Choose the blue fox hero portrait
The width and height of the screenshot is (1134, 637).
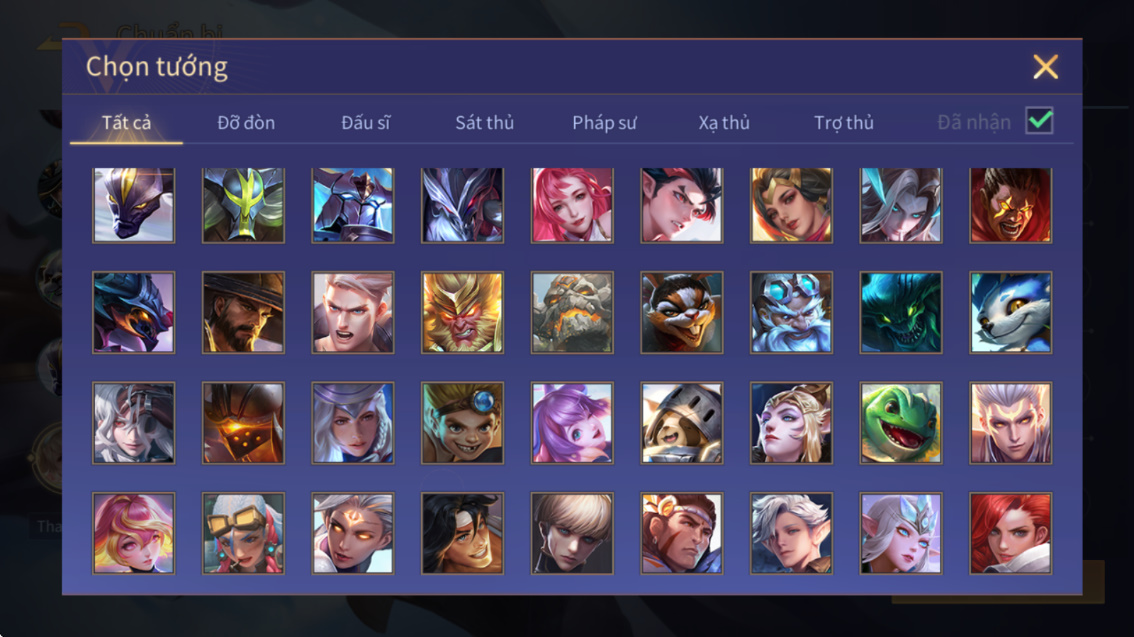point(1010,312)
